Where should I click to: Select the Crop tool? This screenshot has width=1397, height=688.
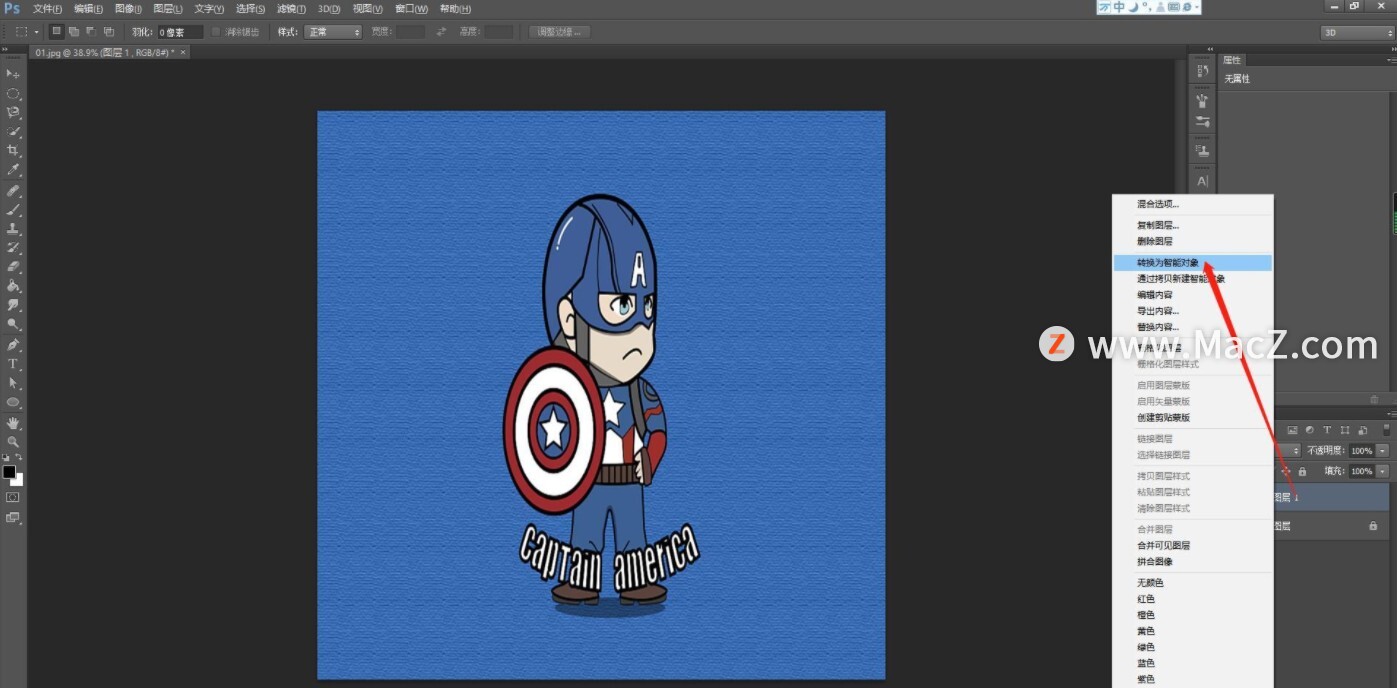tap(13, 151)
